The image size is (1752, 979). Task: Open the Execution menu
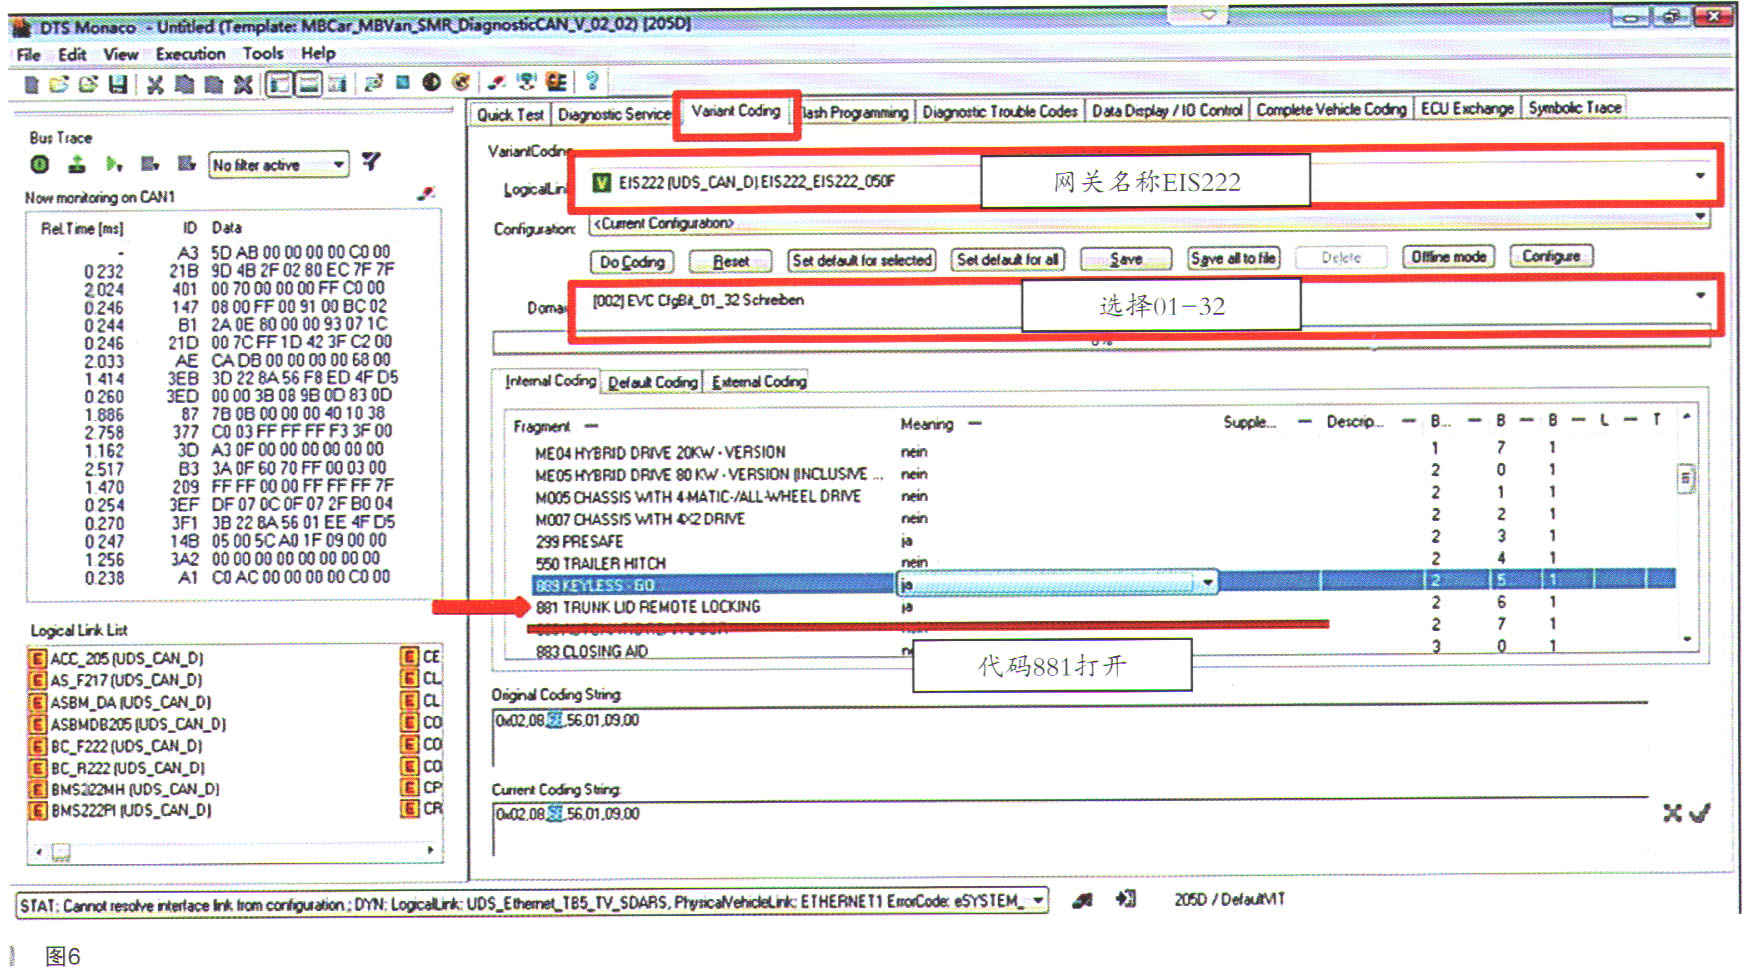coord(190,54)
